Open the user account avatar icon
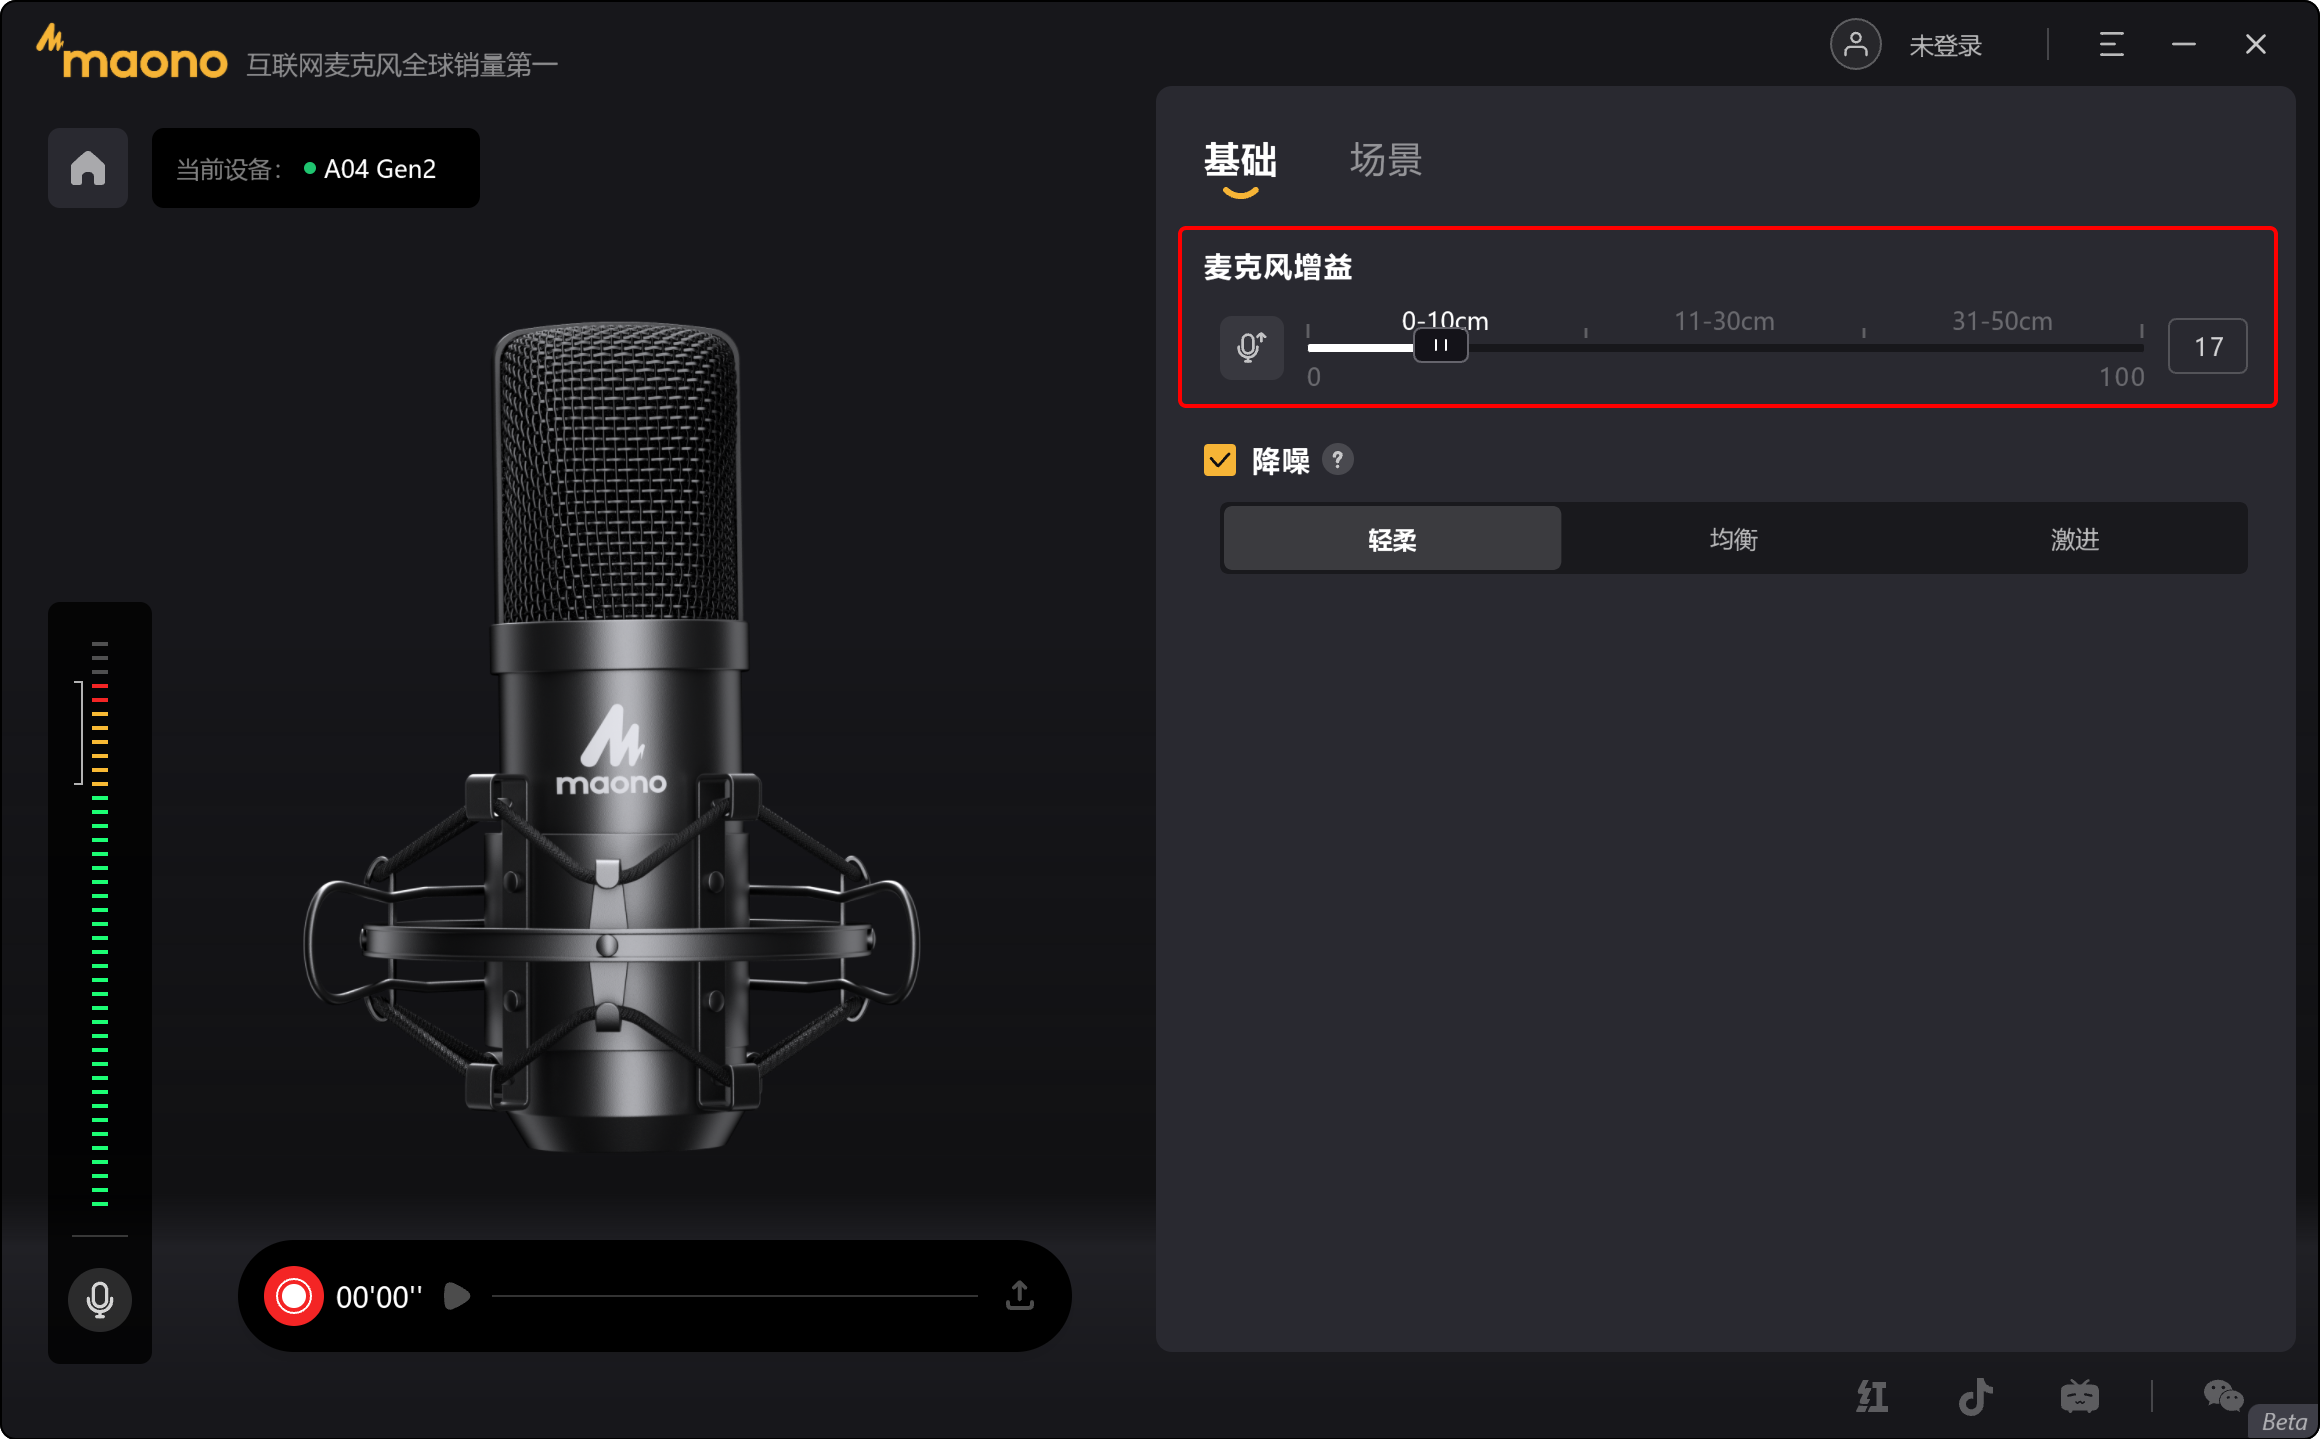2320x1439 pixels. (1855, 45)
